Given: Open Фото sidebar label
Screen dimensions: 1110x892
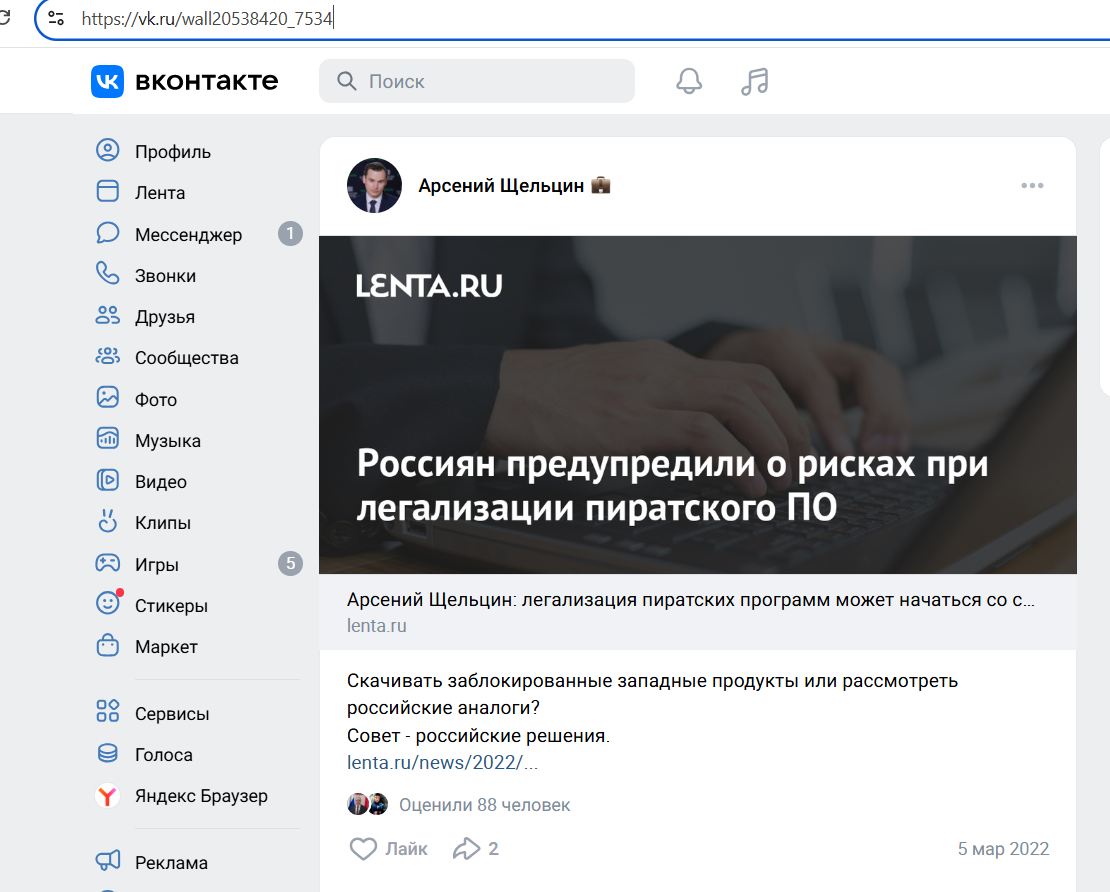Looking at the screenshot, I should click(x=156, y=399).
